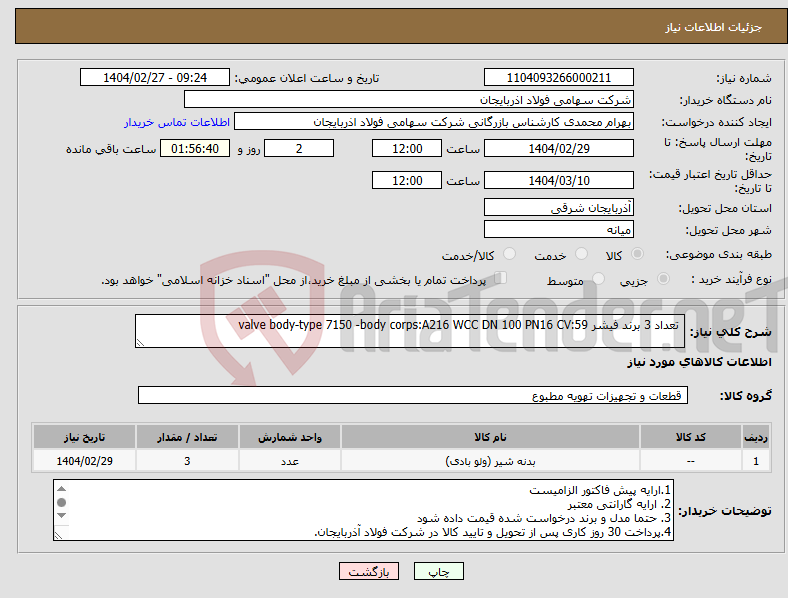The width and height of the screenshot is (788, 598).
Task: Click the delivery city field میانه
Action: coord(558,229)
